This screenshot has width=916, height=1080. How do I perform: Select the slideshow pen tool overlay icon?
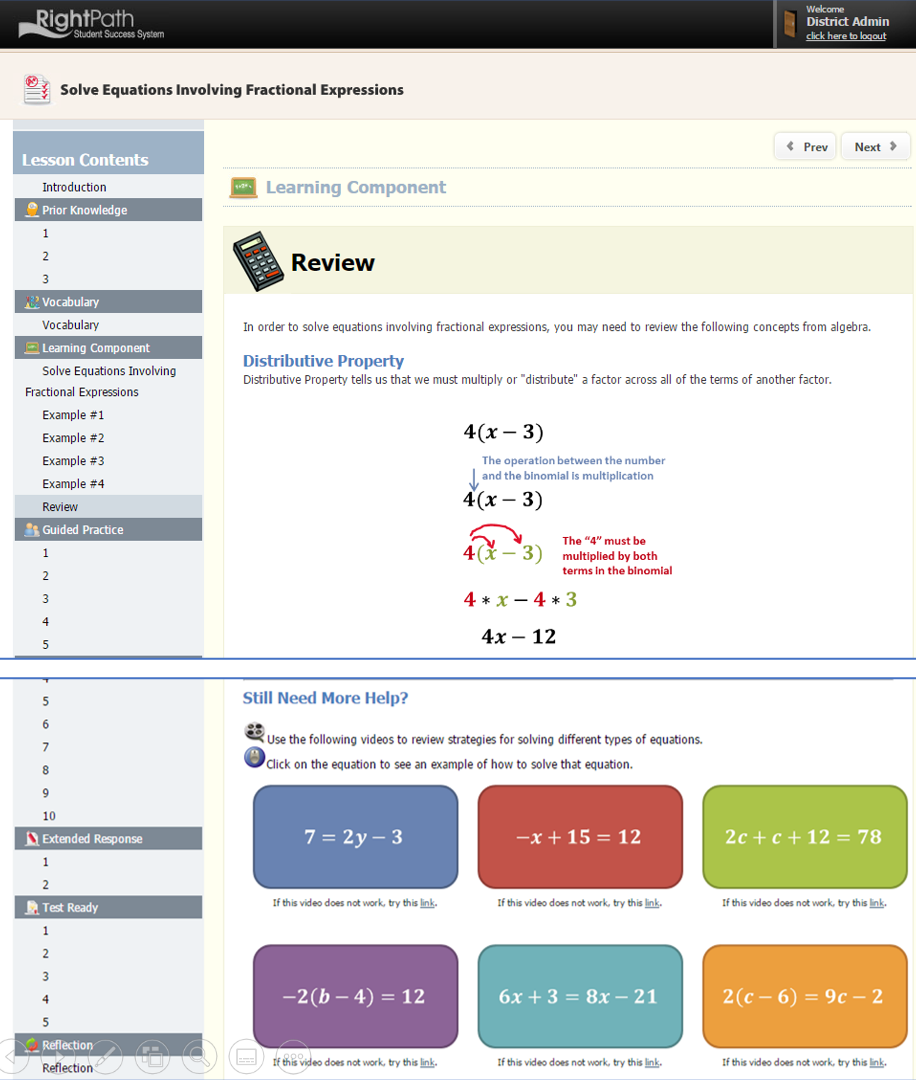tap(105, 1056)
